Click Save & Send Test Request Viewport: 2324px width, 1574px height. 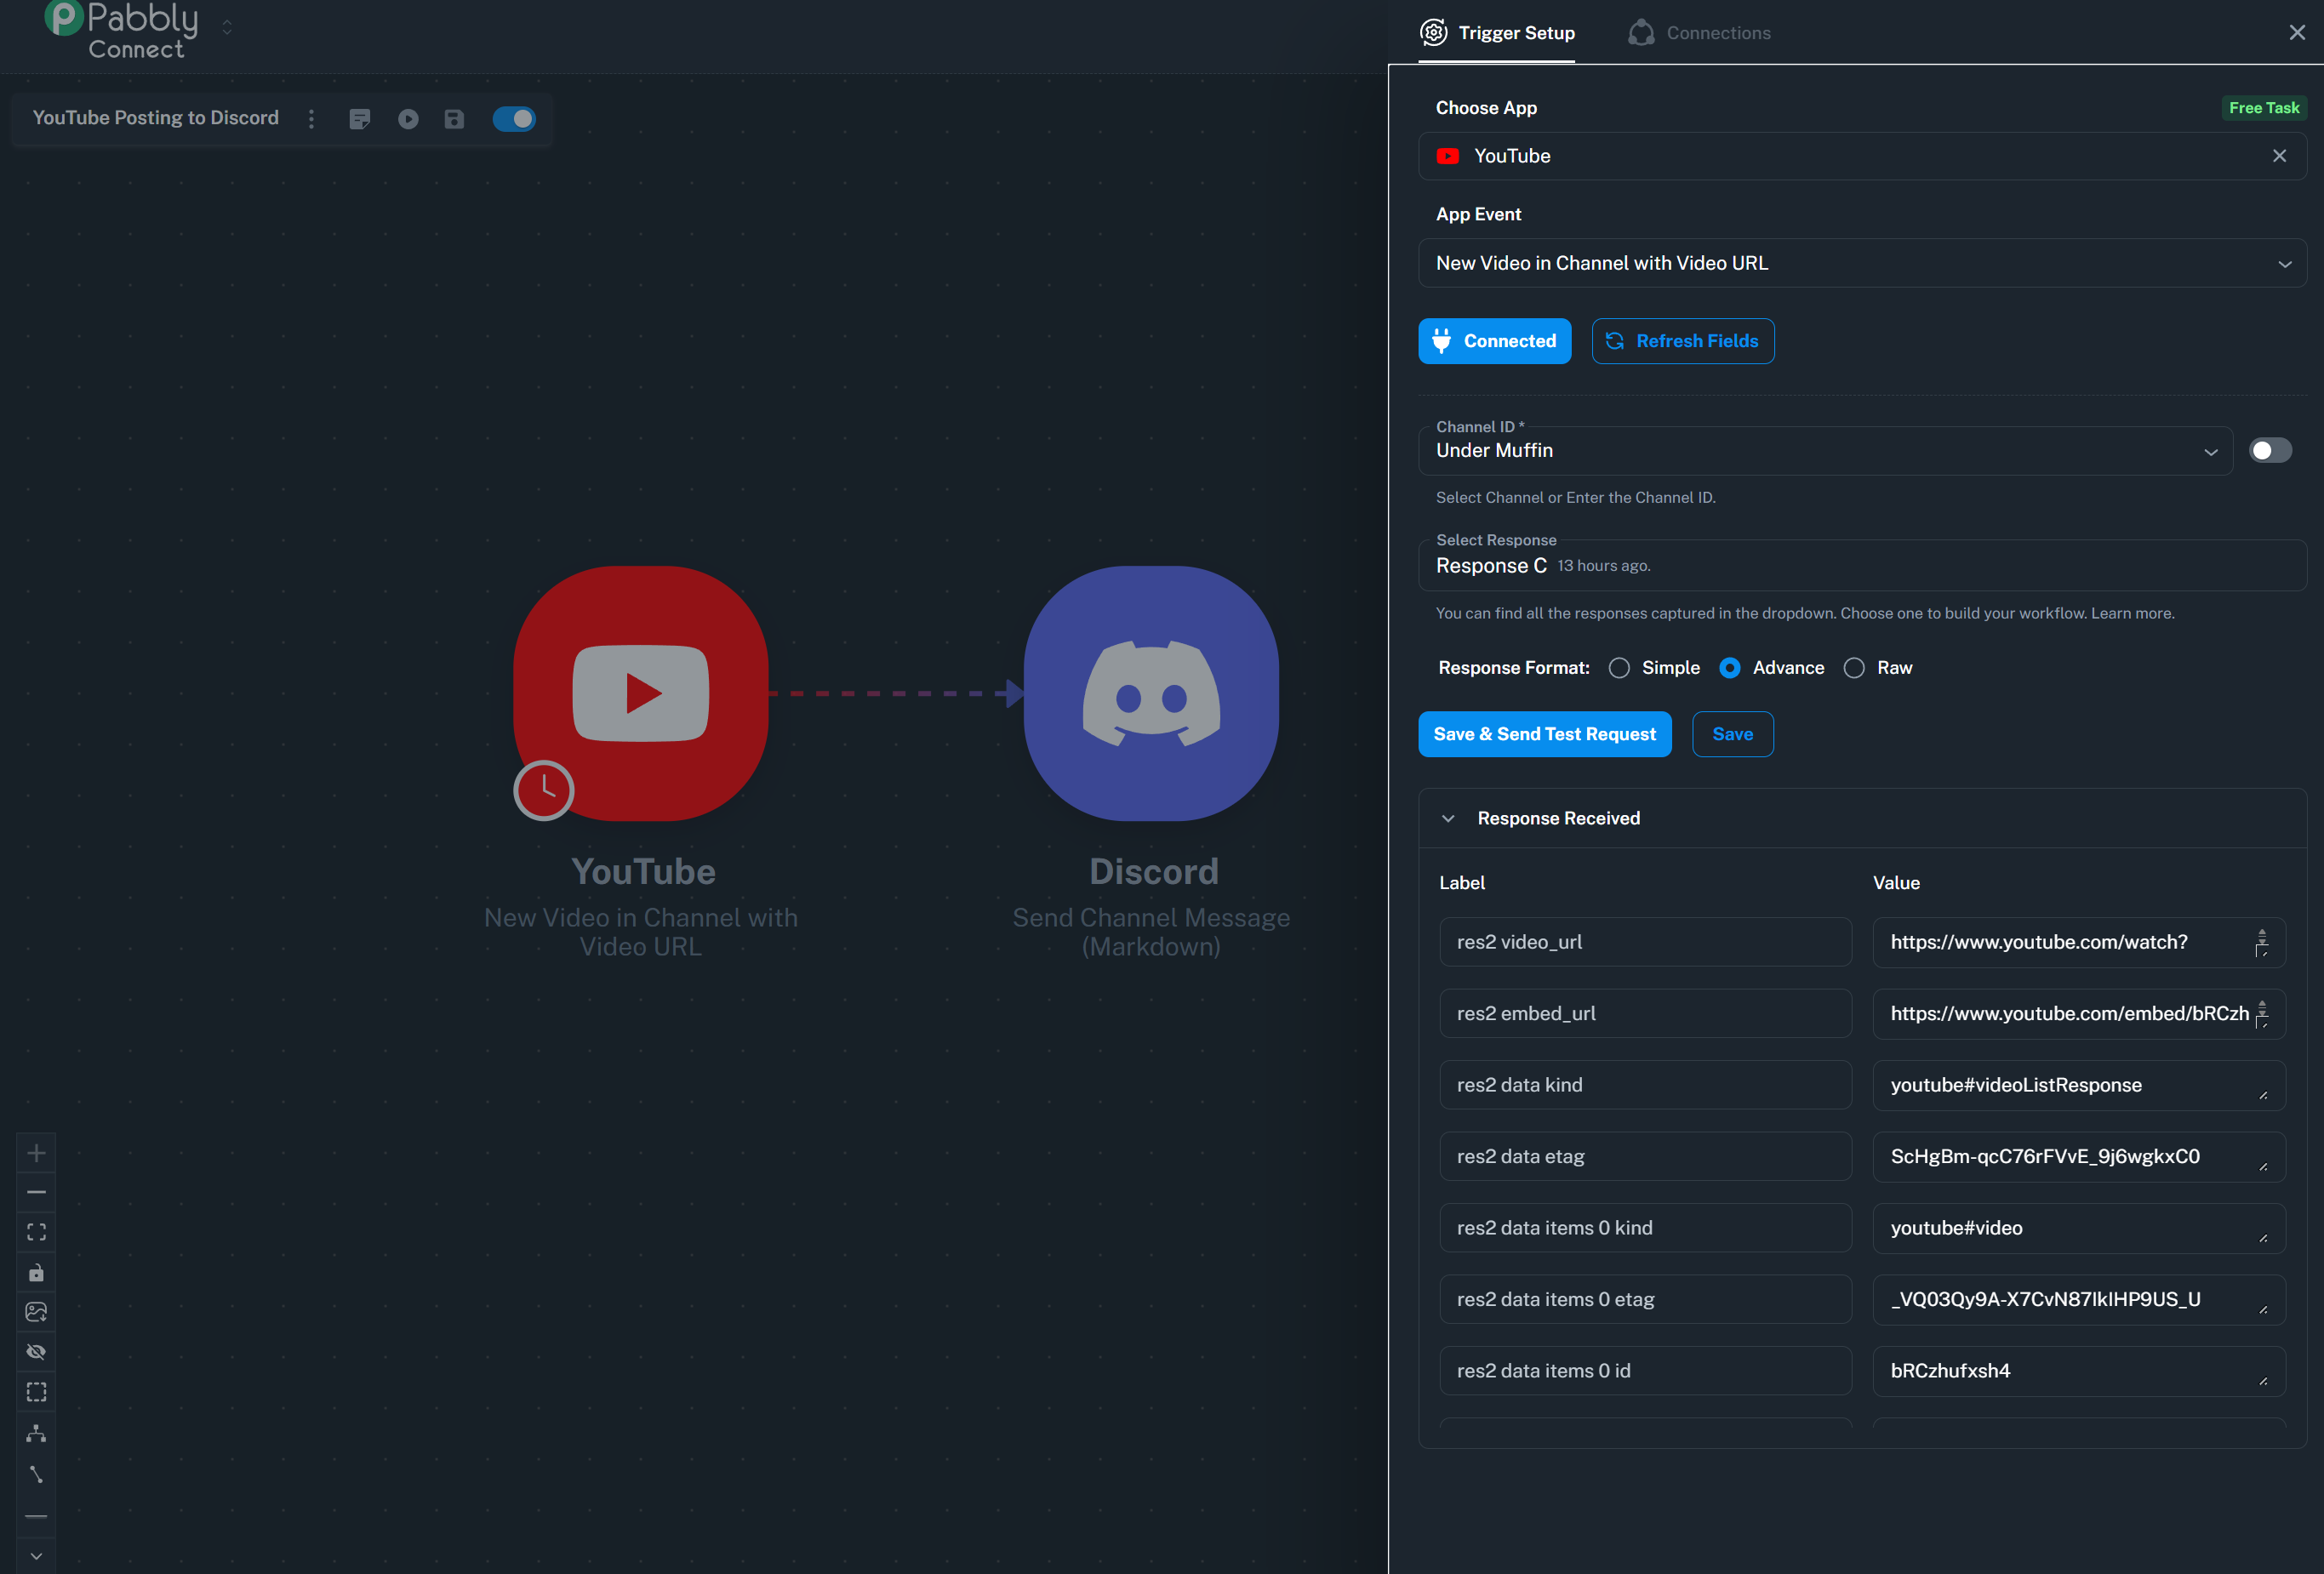pos(1544,734)
